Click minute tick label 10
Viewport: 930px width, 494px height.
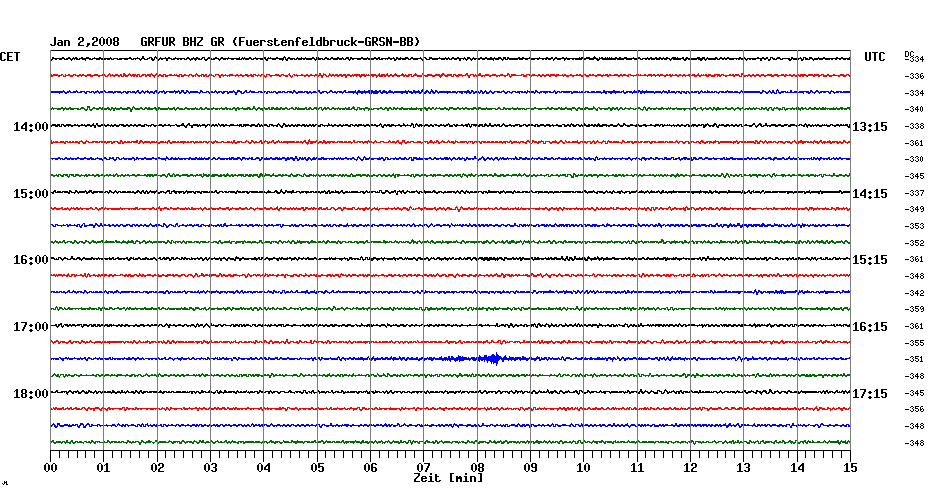click(x=584, y=467)
